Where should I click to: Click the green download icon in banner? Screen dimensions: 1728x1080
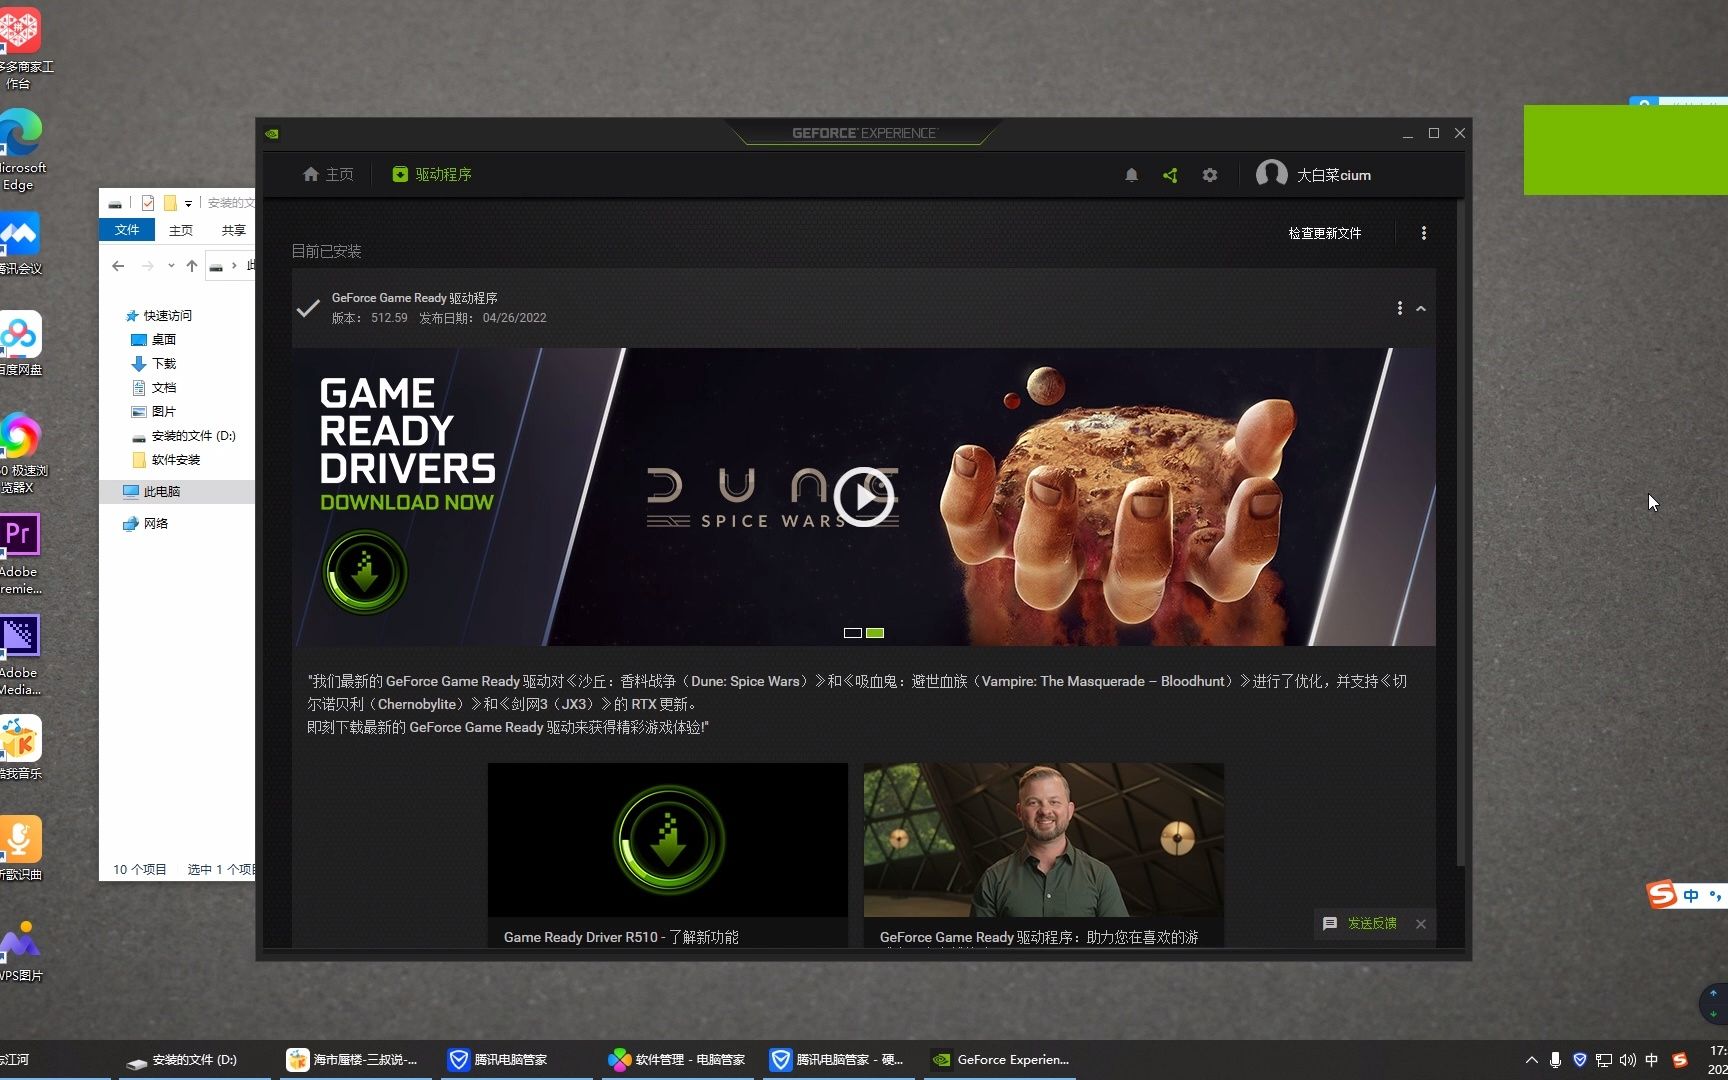pyautogui.click(x=365, y=572)
